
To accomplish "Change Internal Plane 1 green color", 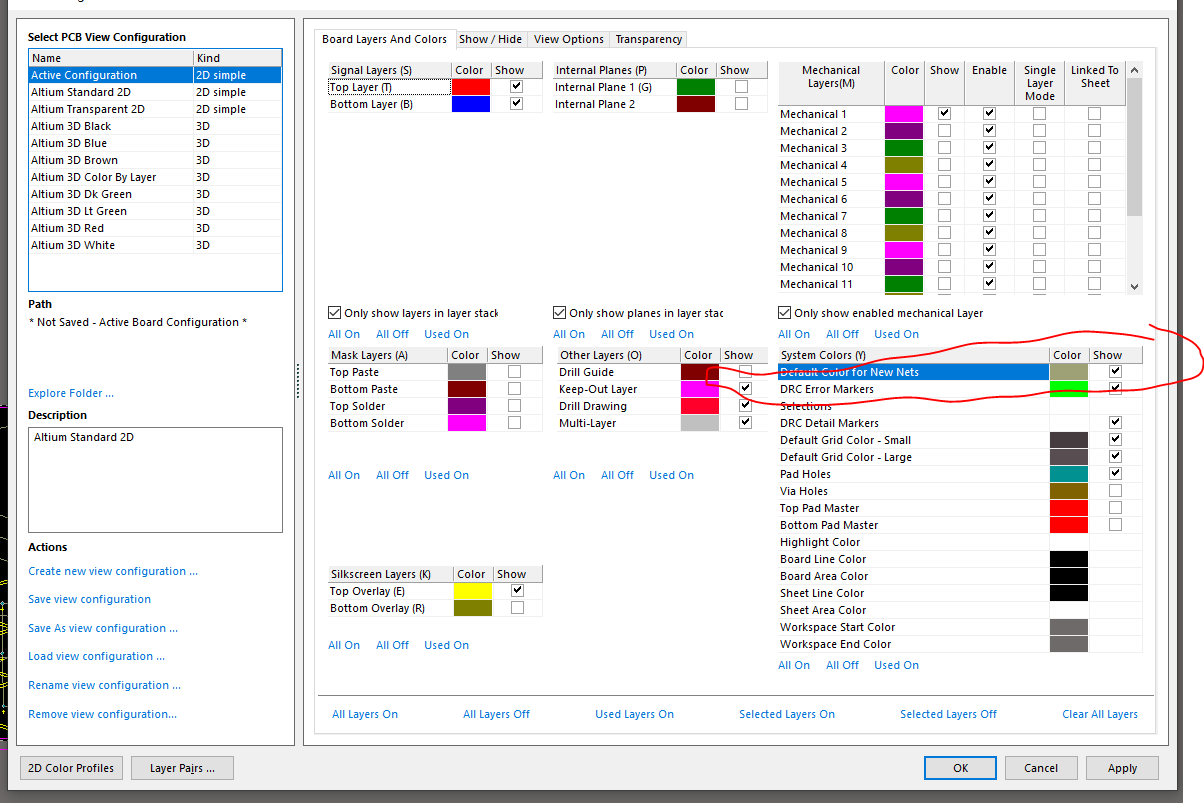I will (x=695, y=87).
